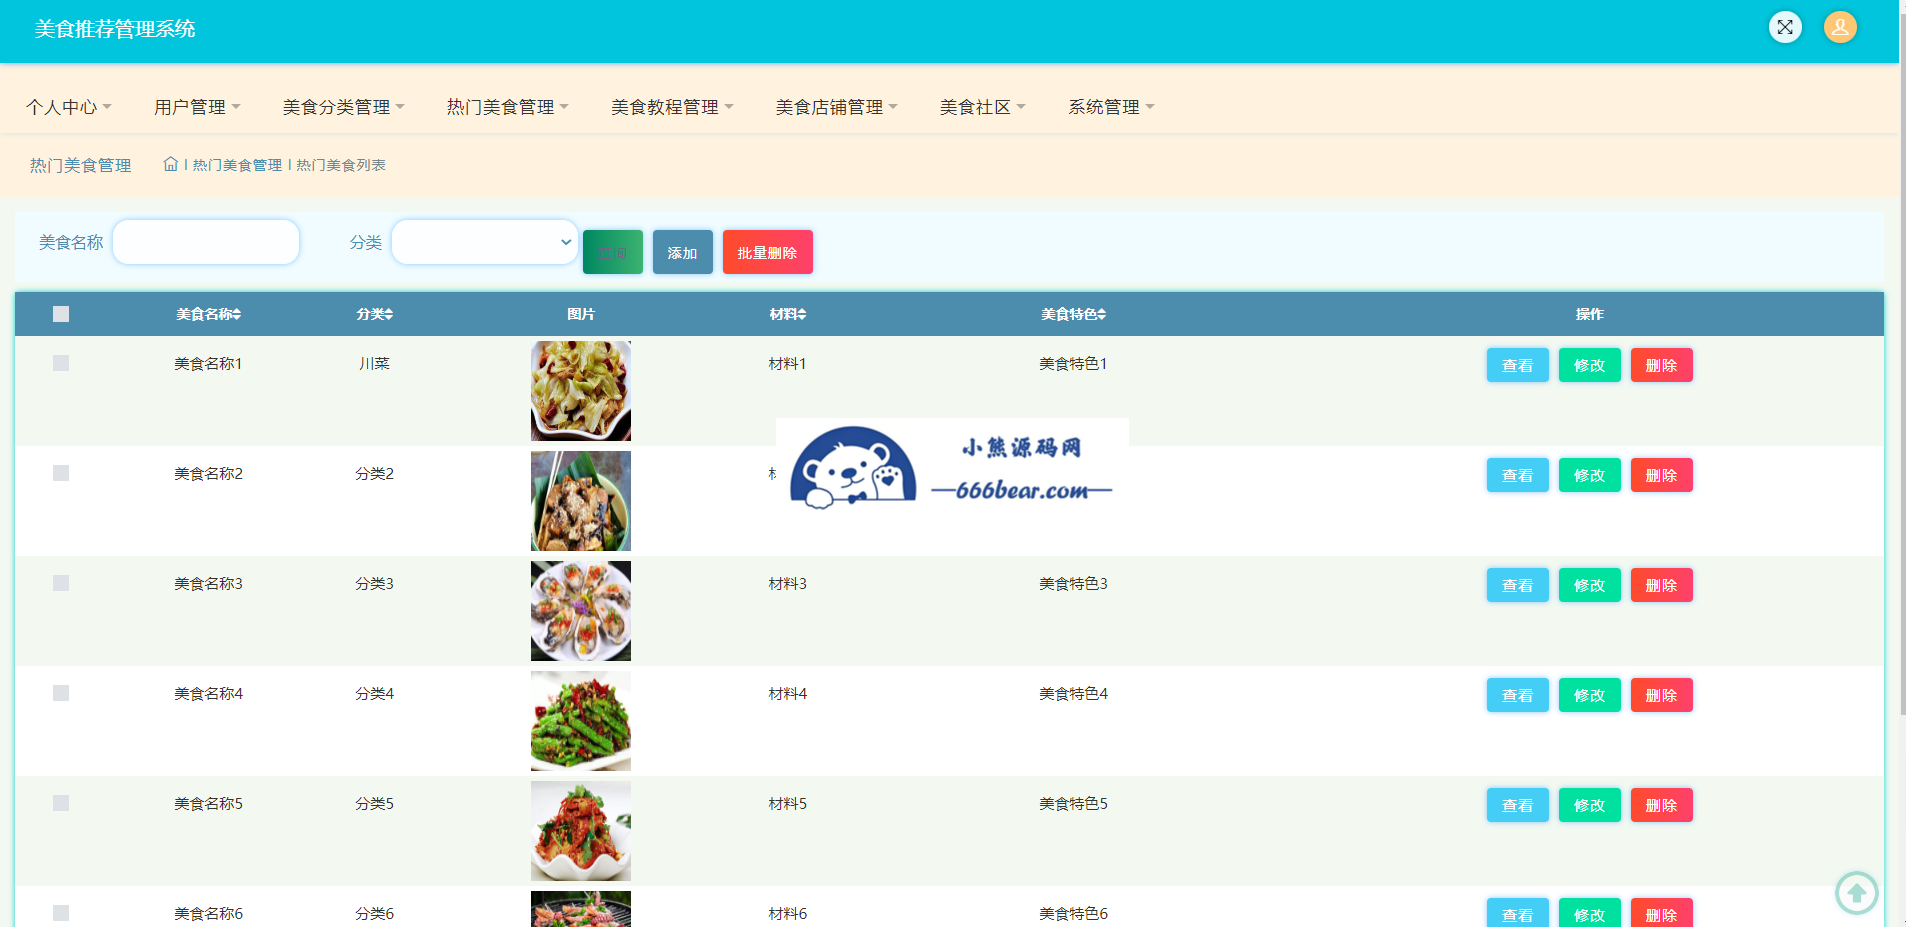Edit 美食名称1 using 修改 button
Image resolution: width=1906 pixels, height=927 pixels.
1590,365
